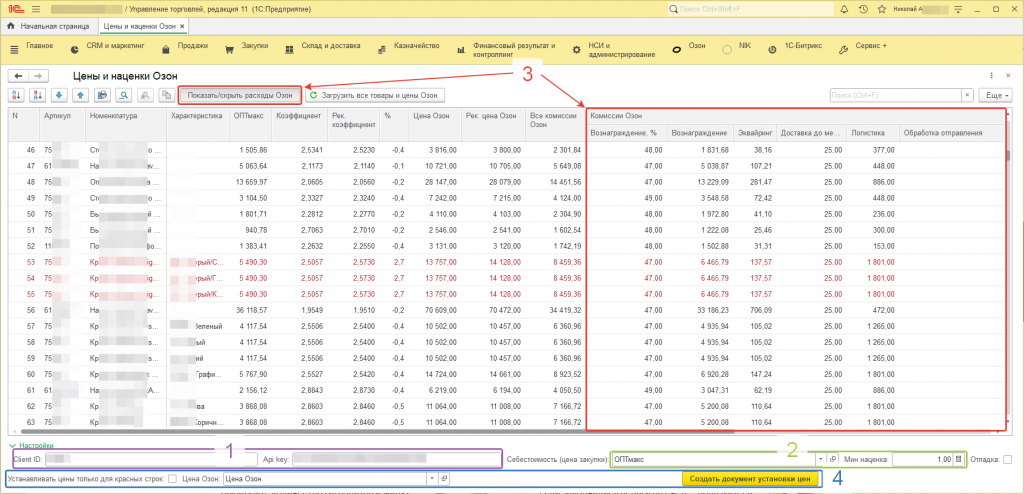Collapse the Настройки section
This screenshot has height=494, width=1024.
pos(31,445)
